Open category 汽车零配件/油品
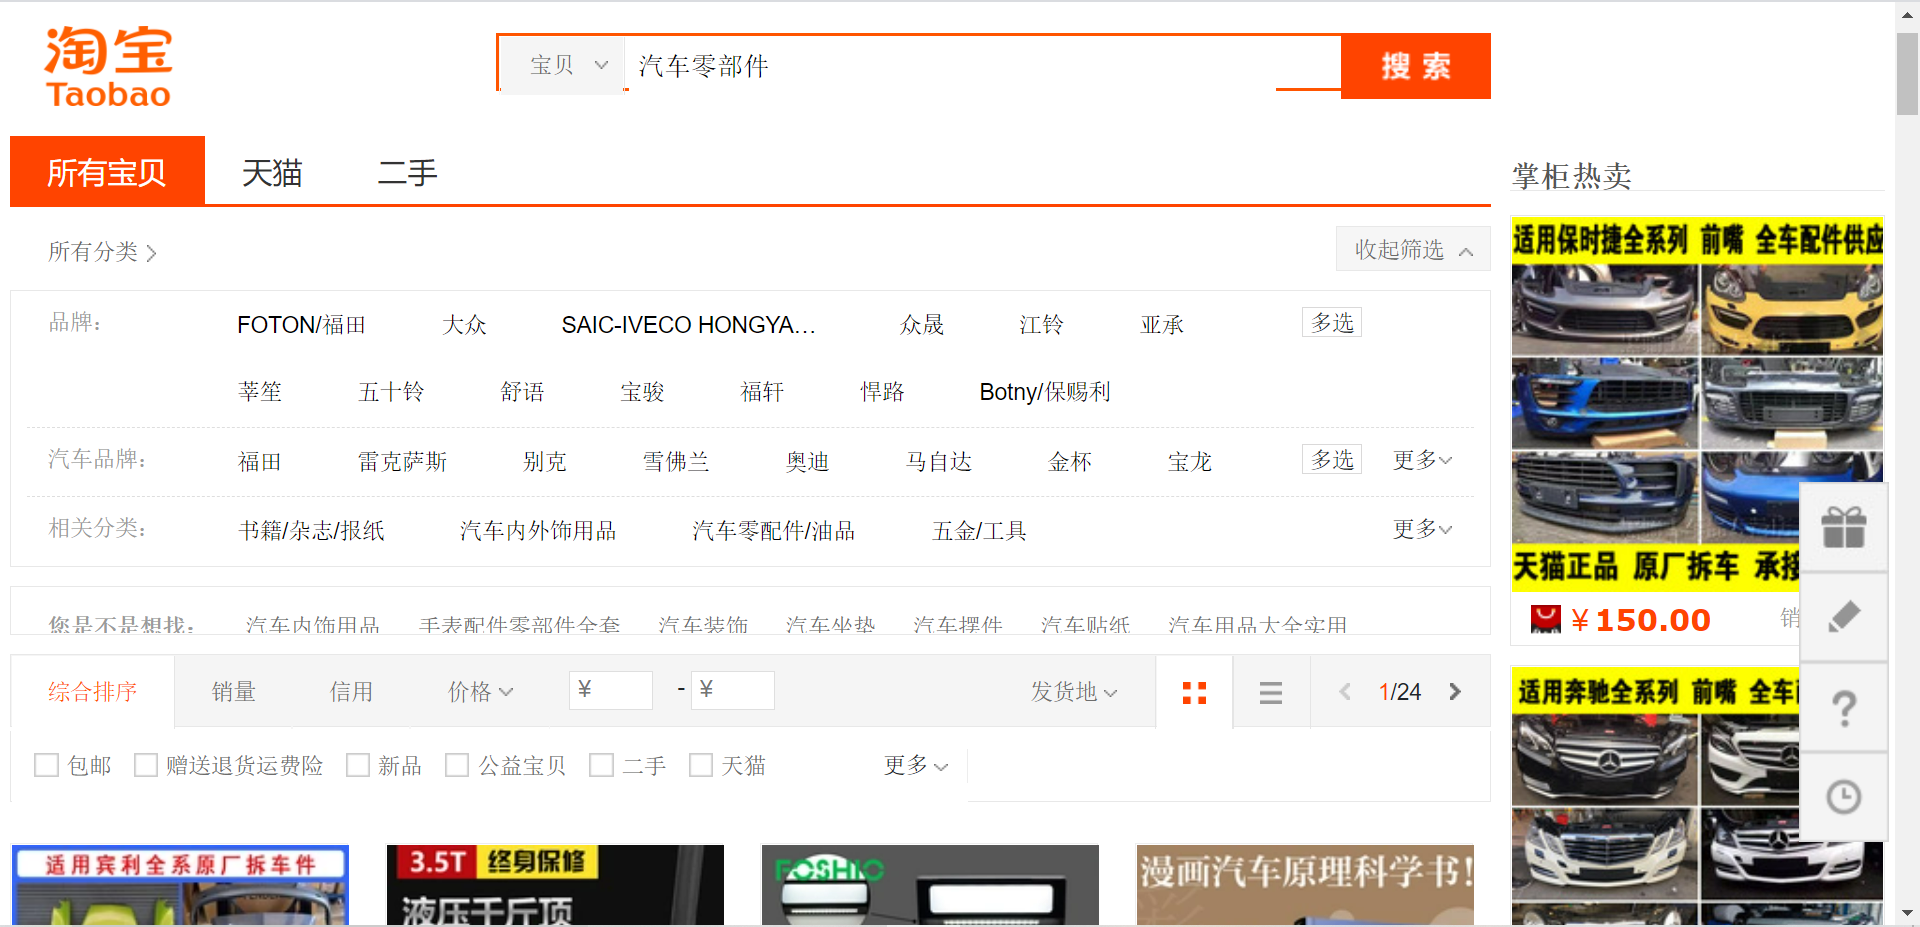Image resolution: width=1920 pixels, height=927 pixels. 773,531
